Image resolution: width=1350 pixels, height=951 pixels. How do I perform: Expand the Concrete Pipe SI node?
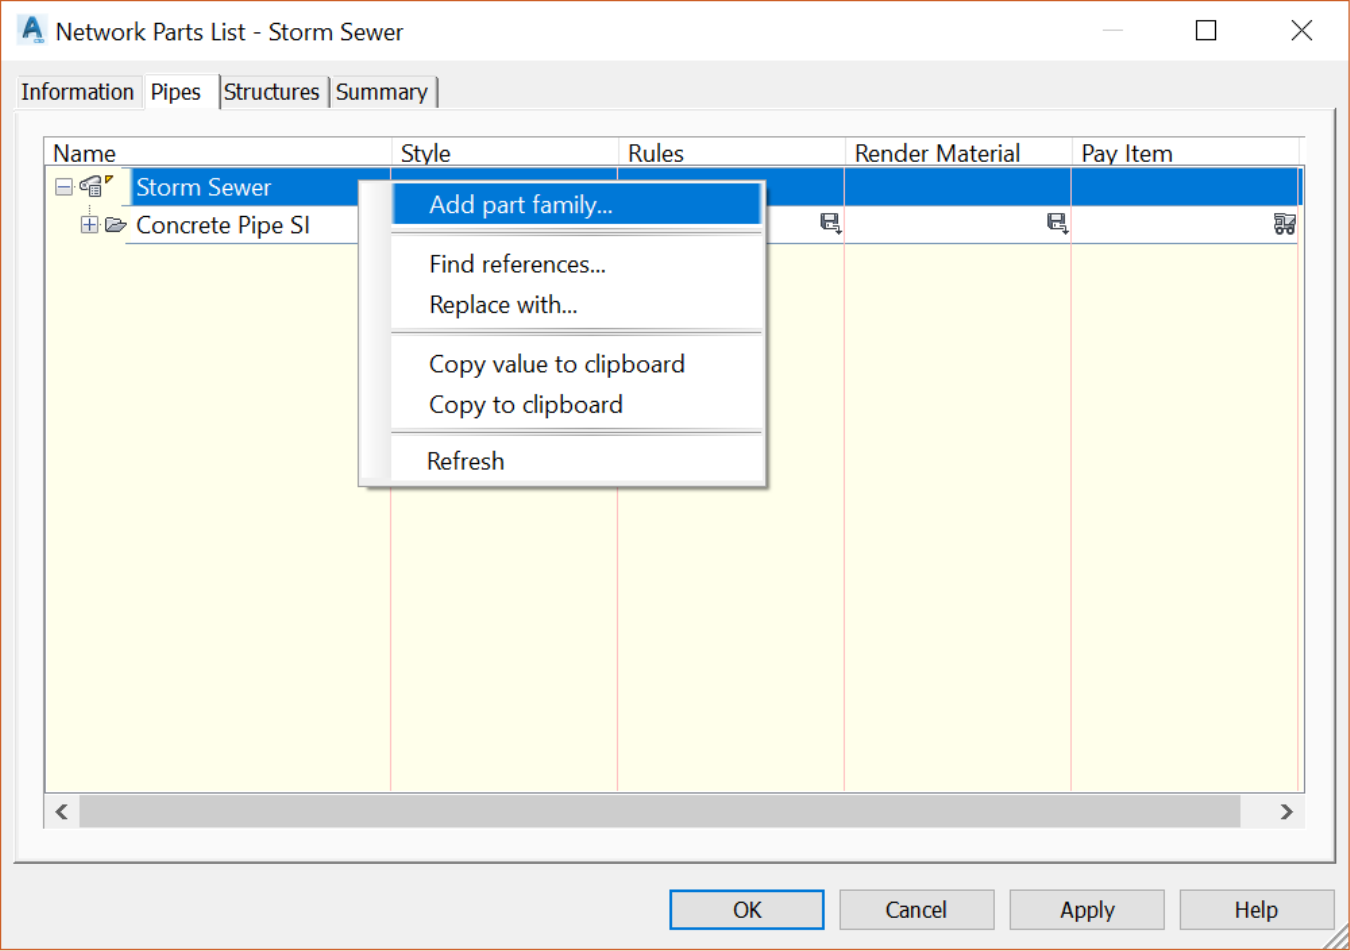click(x=89, y=225)
